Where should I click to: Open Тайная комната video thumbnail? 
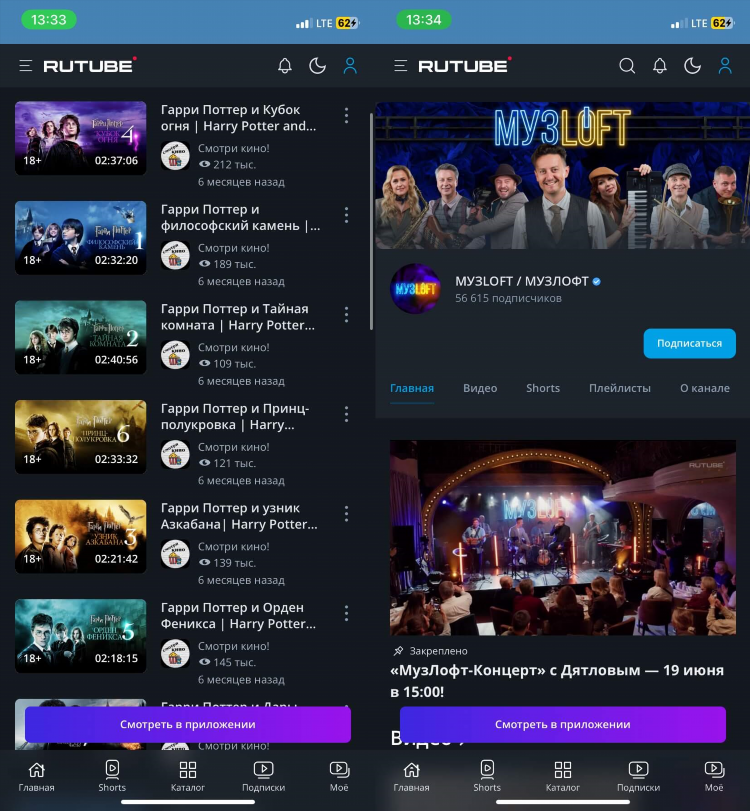click(x=81, y=337)
